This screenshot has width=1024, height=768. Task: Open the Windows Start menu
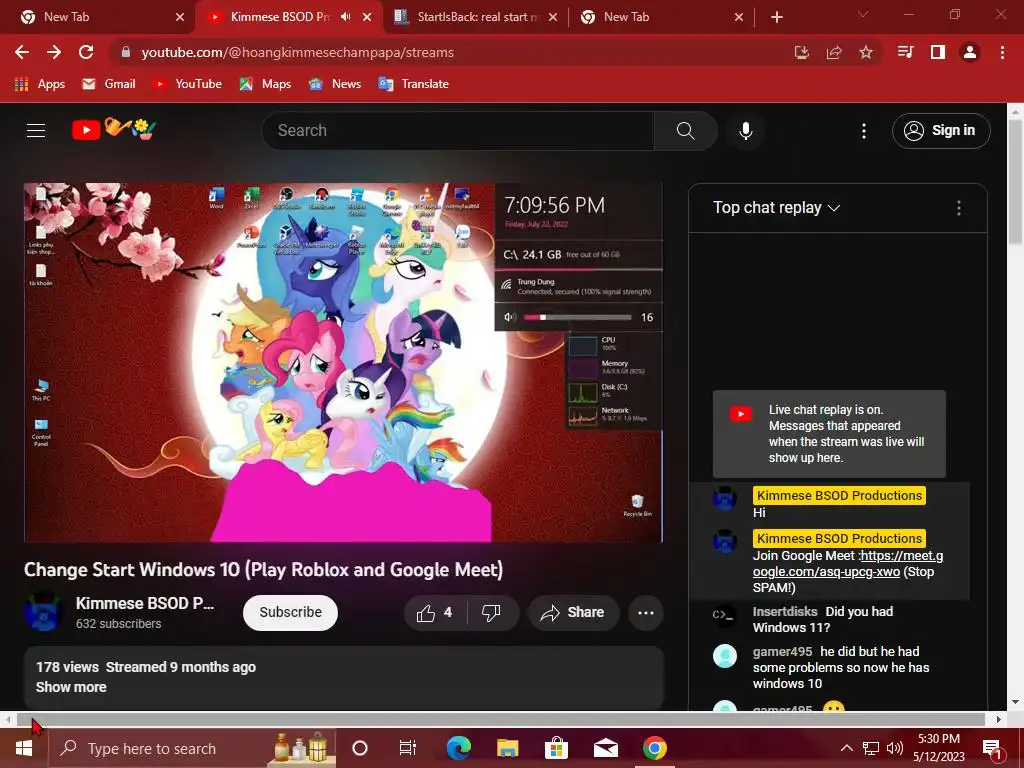[x=24, y=748]
